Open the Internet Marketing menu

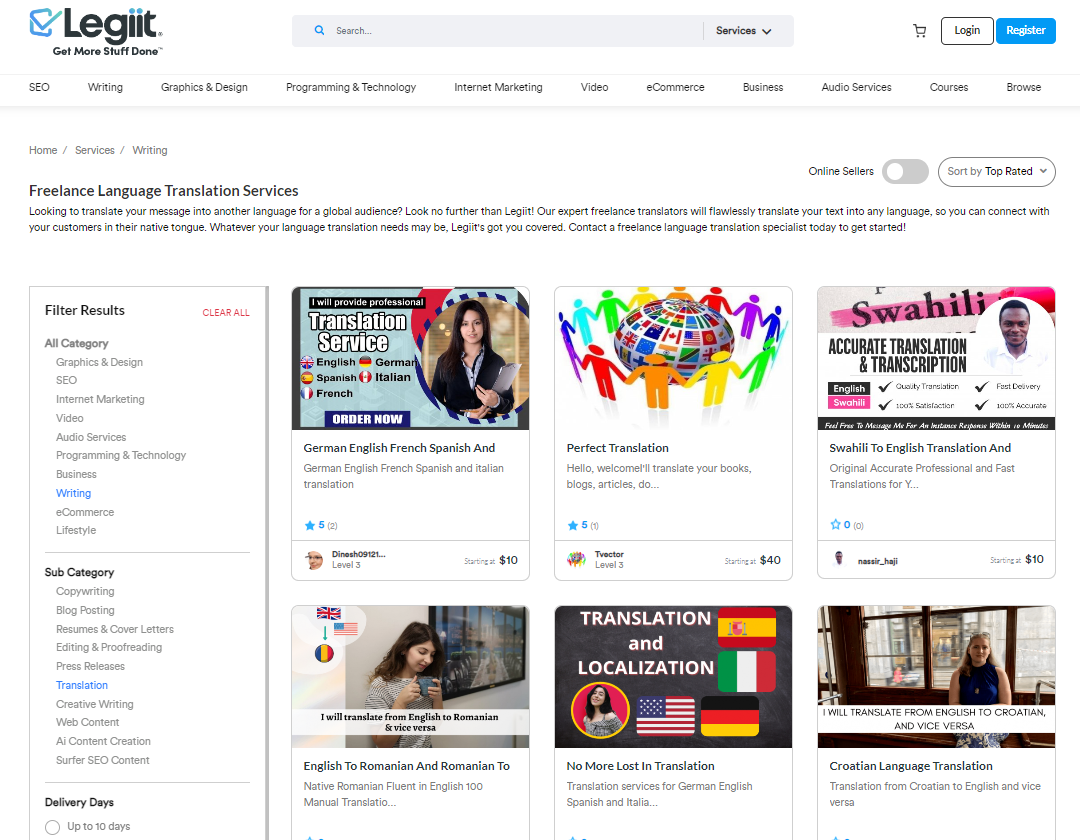click(499, 87)
